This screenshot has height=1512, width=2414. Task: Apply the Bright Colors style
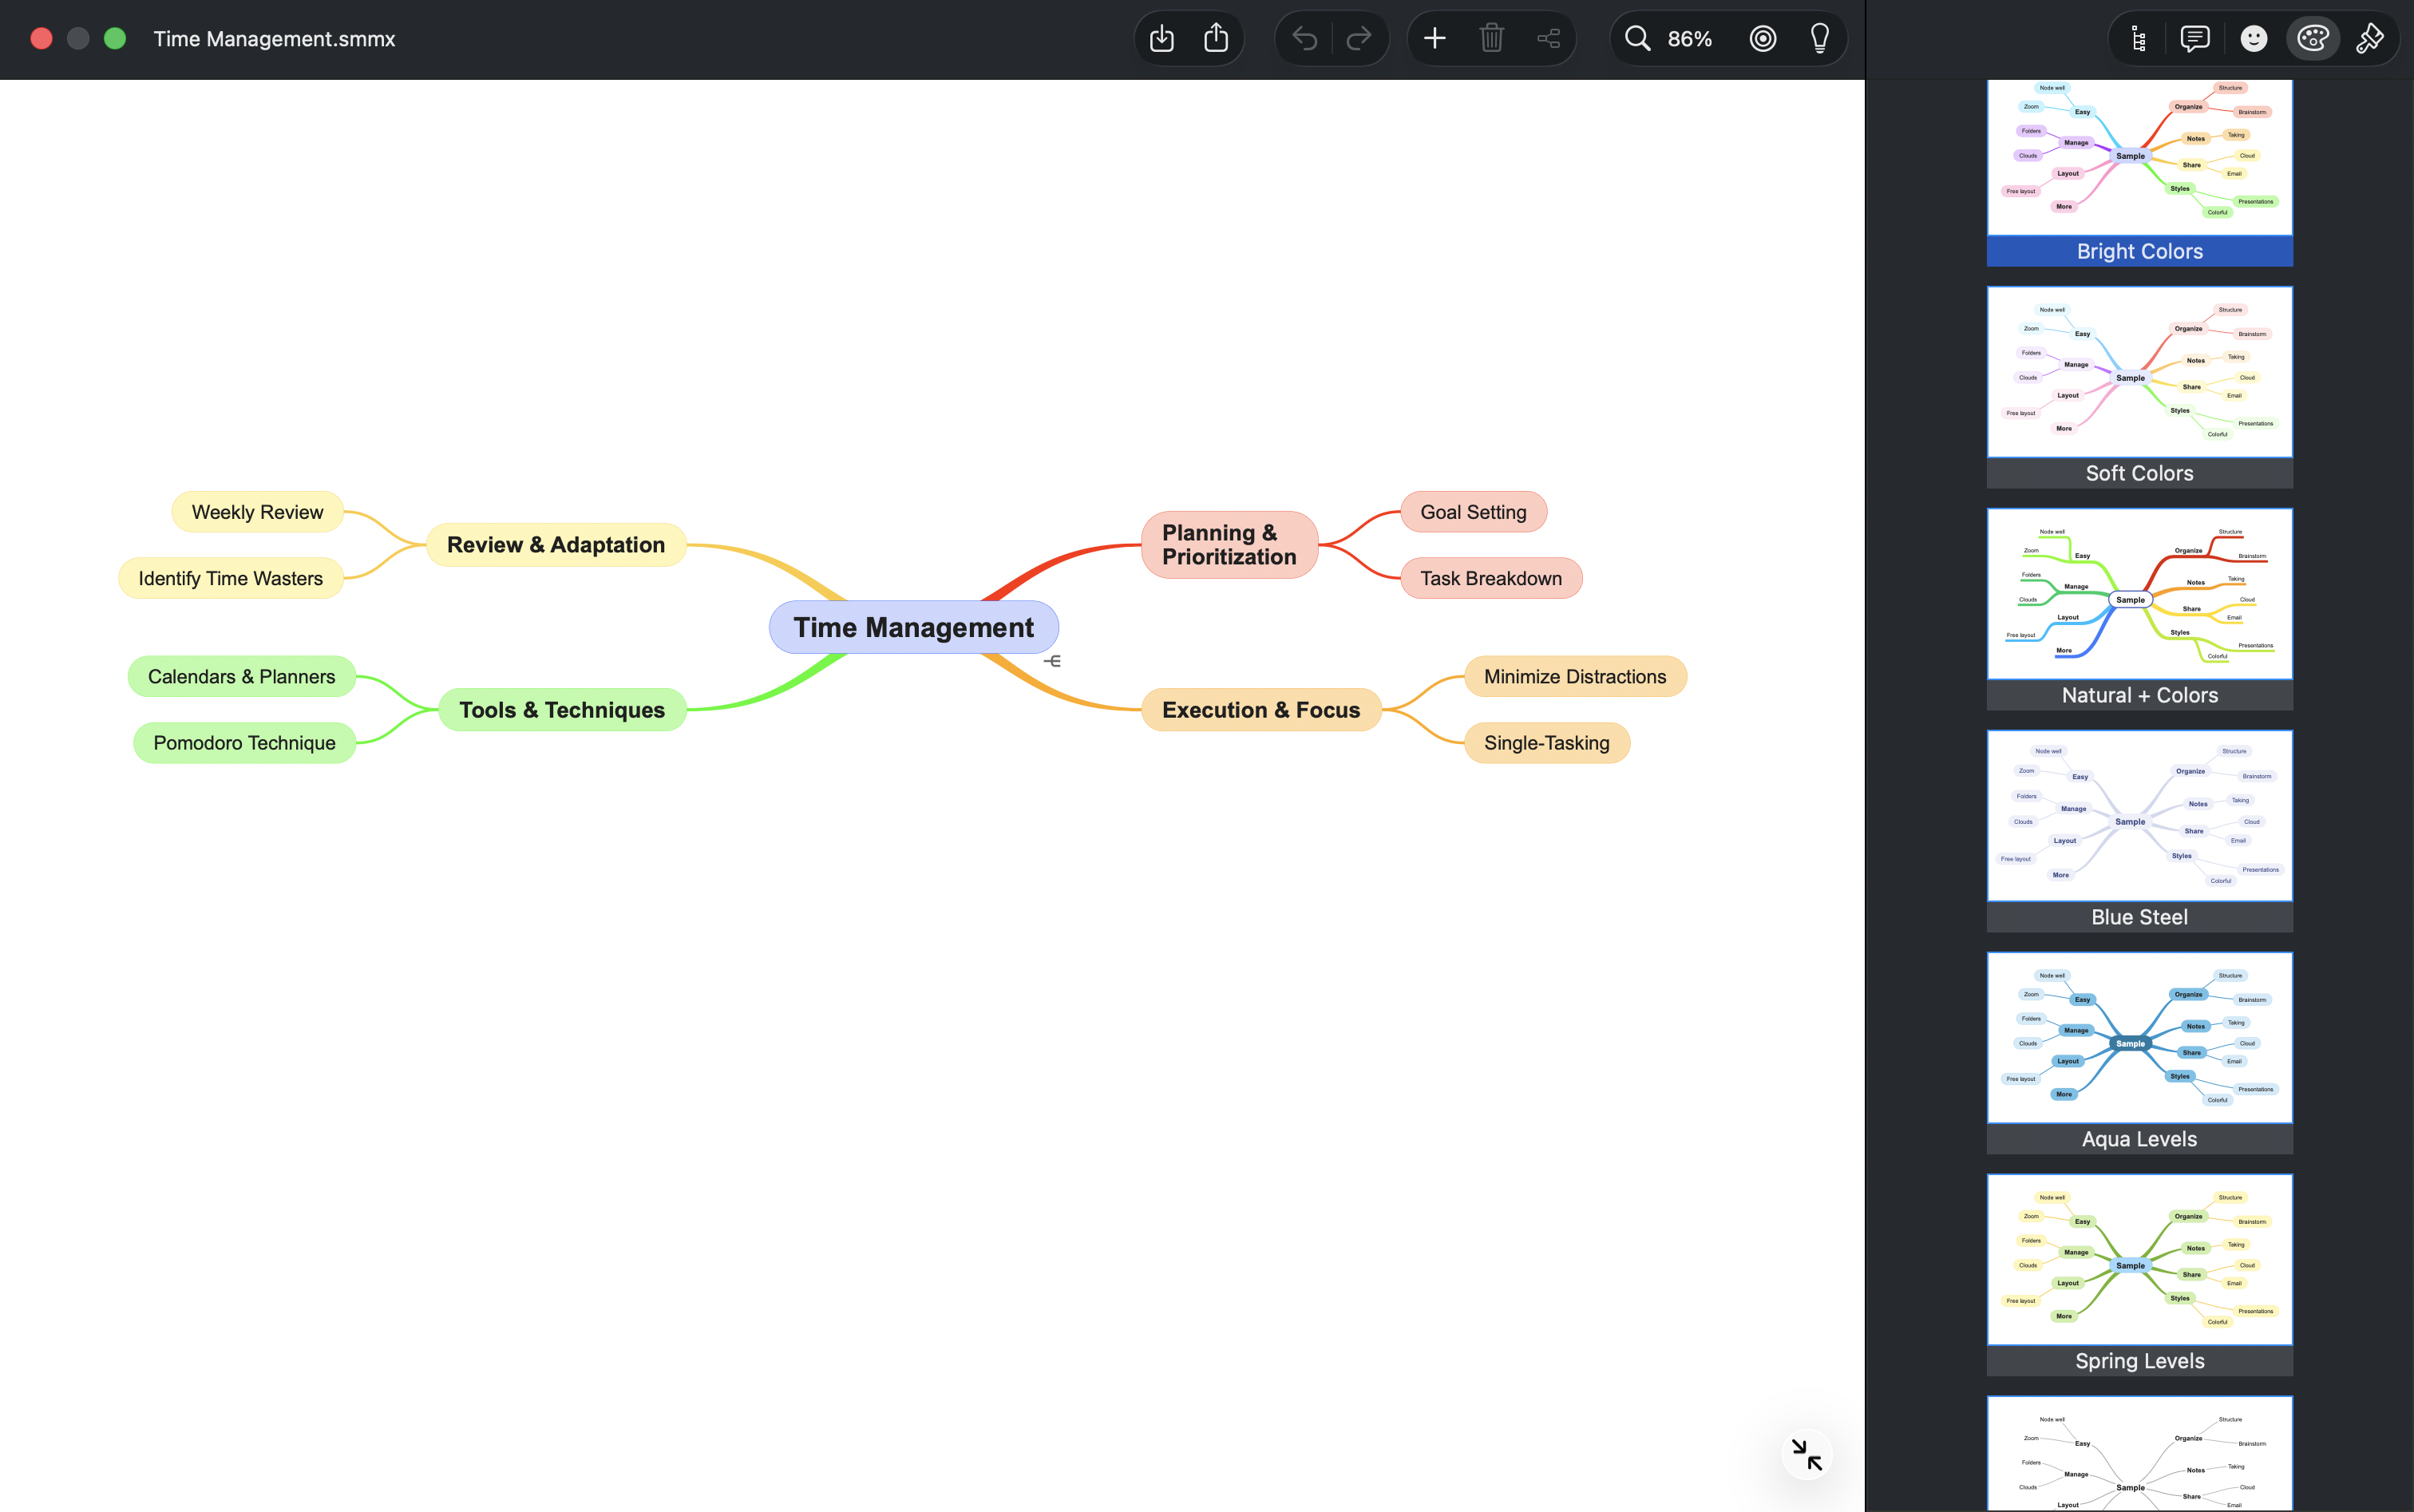point(2139,173)
